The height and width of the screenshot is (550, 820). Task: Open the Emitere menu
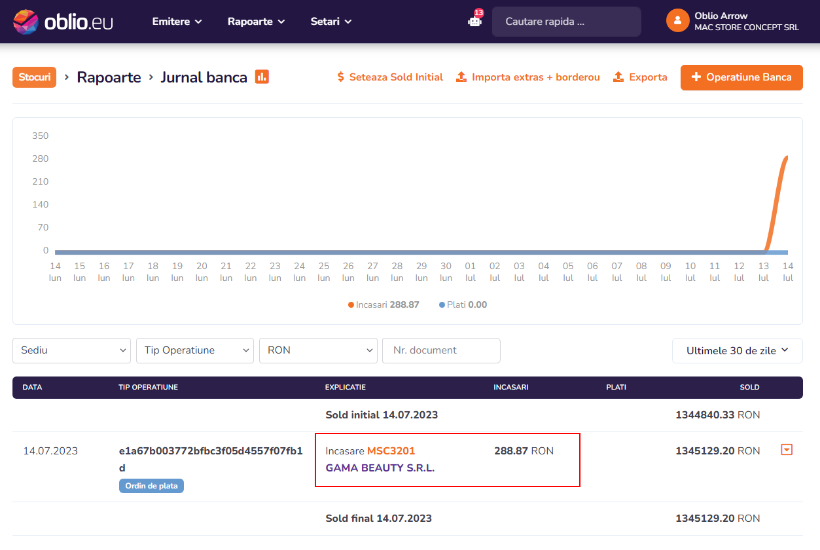point(177,21)
